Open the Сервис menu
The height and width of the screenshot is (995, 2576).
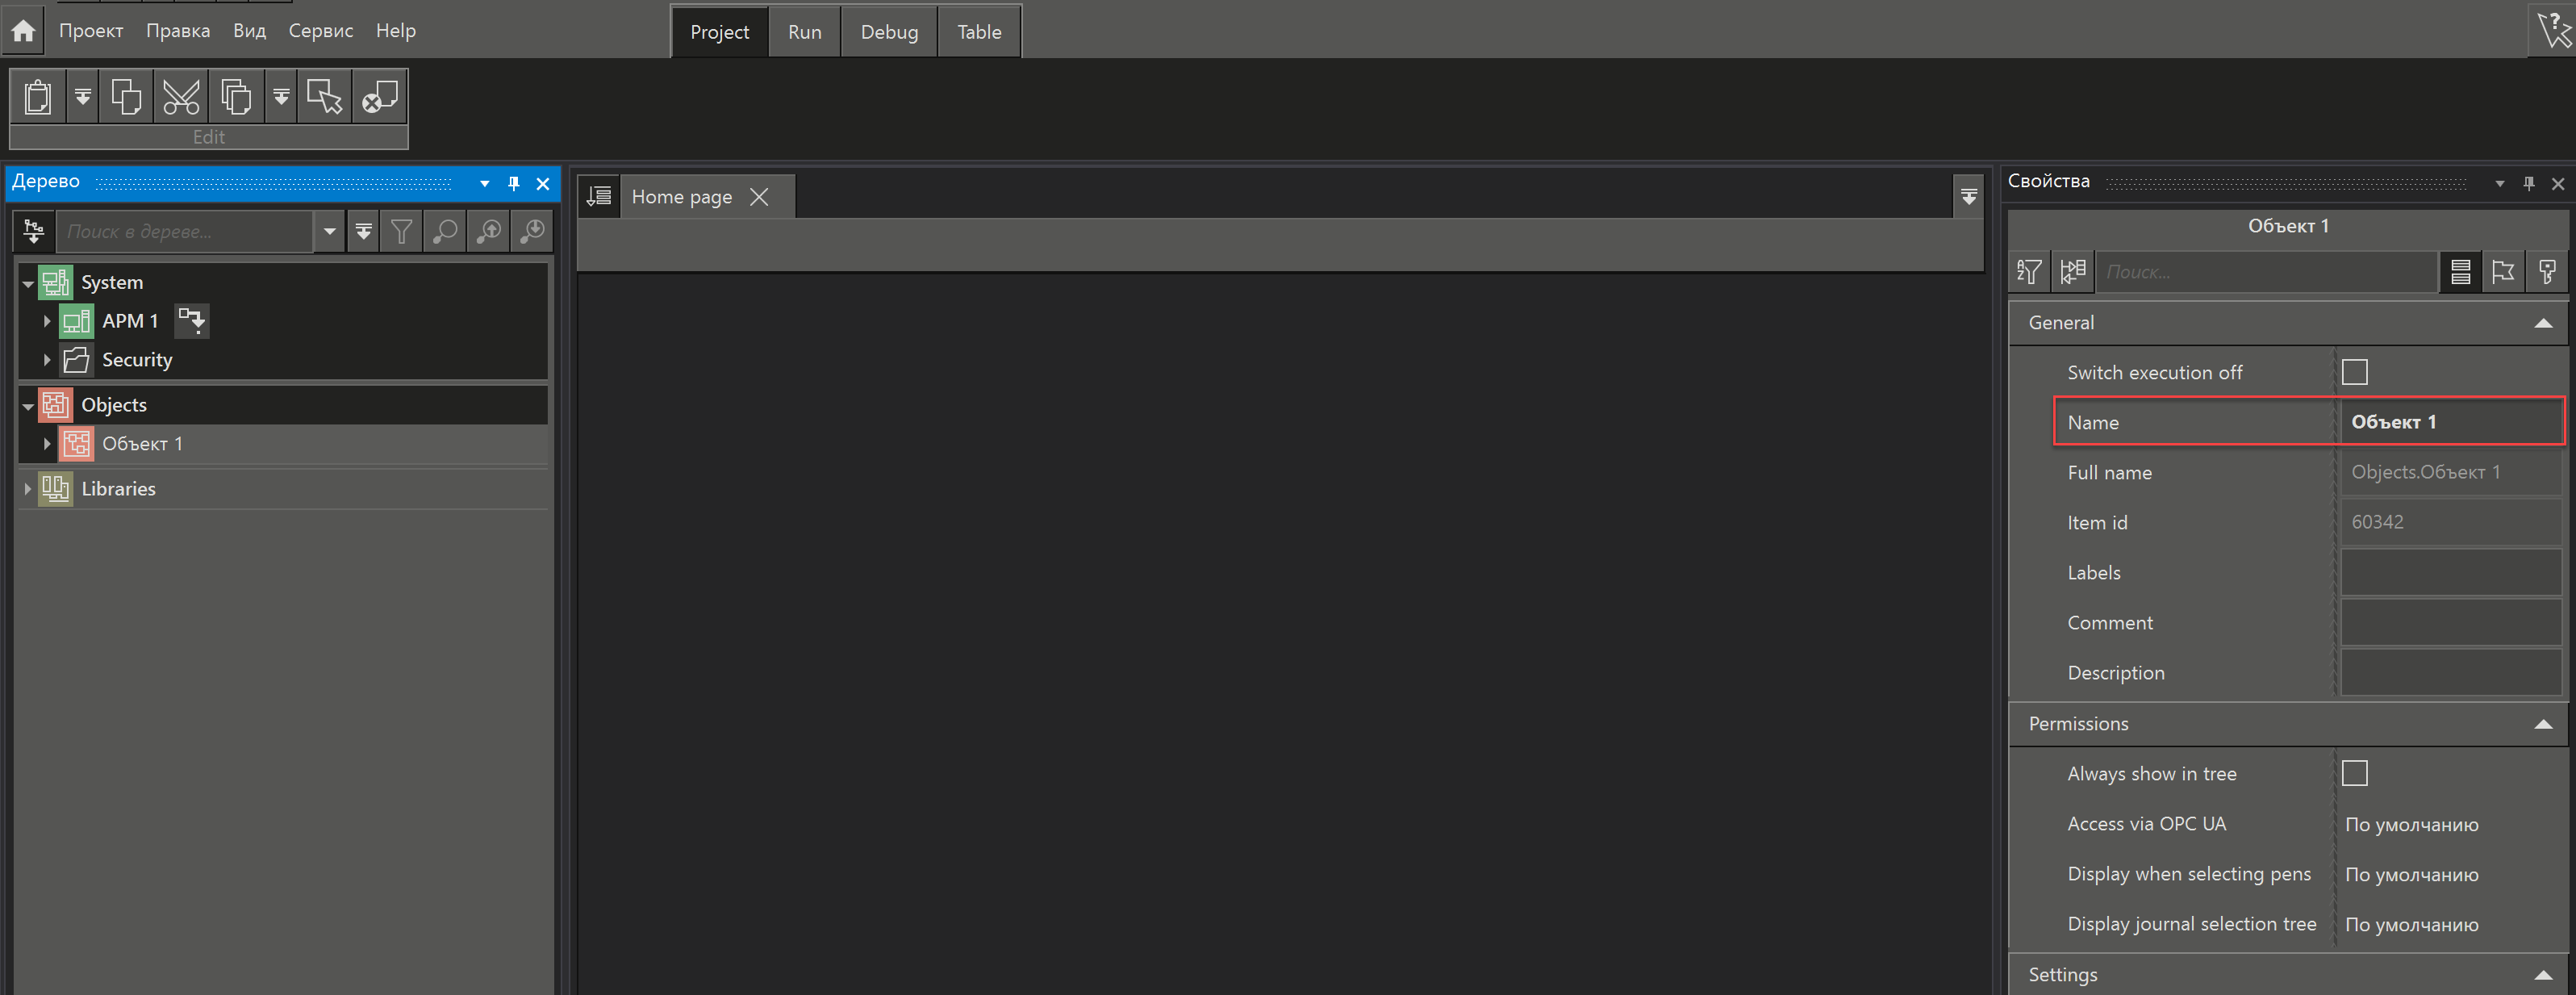pyautogui.click(x=320, y=31)
